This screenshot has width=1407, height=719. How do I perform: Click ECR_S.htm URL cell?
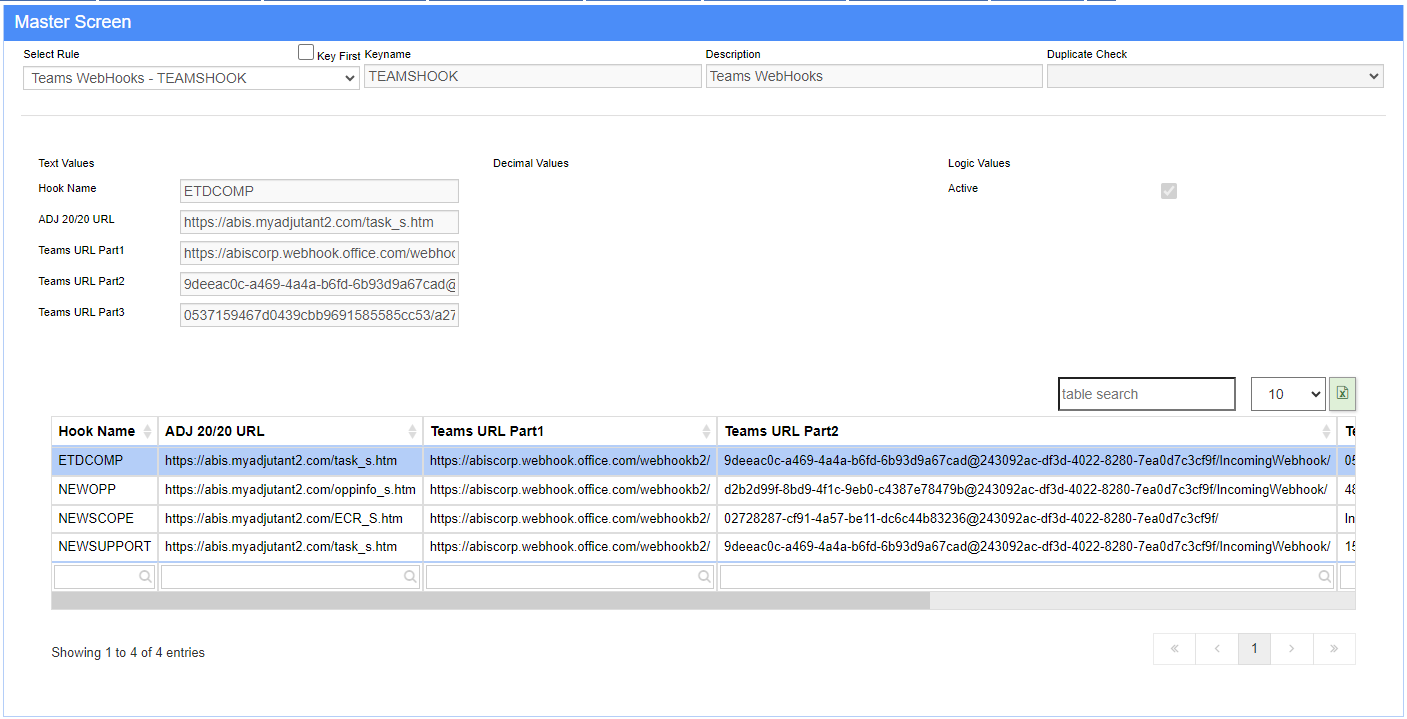290,519
